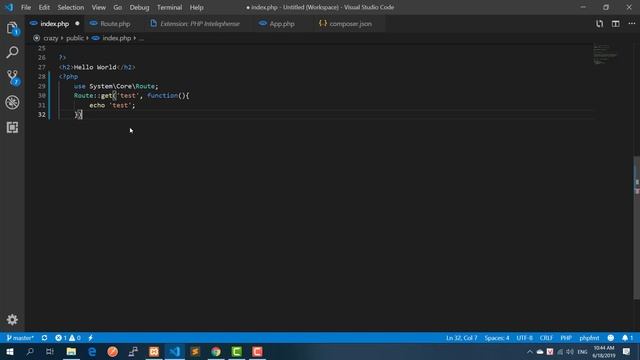Launch Microsoft Edge from the taskbar
The height and width of the screenshot is (360, 640).
coord(92,351)
